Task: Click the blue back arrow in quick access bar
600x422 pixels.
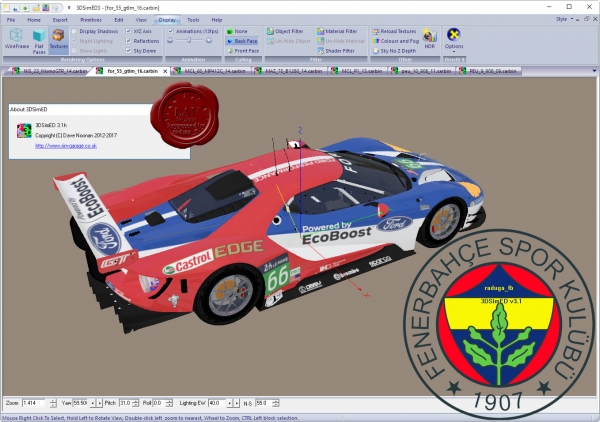Action: point(16,8)
